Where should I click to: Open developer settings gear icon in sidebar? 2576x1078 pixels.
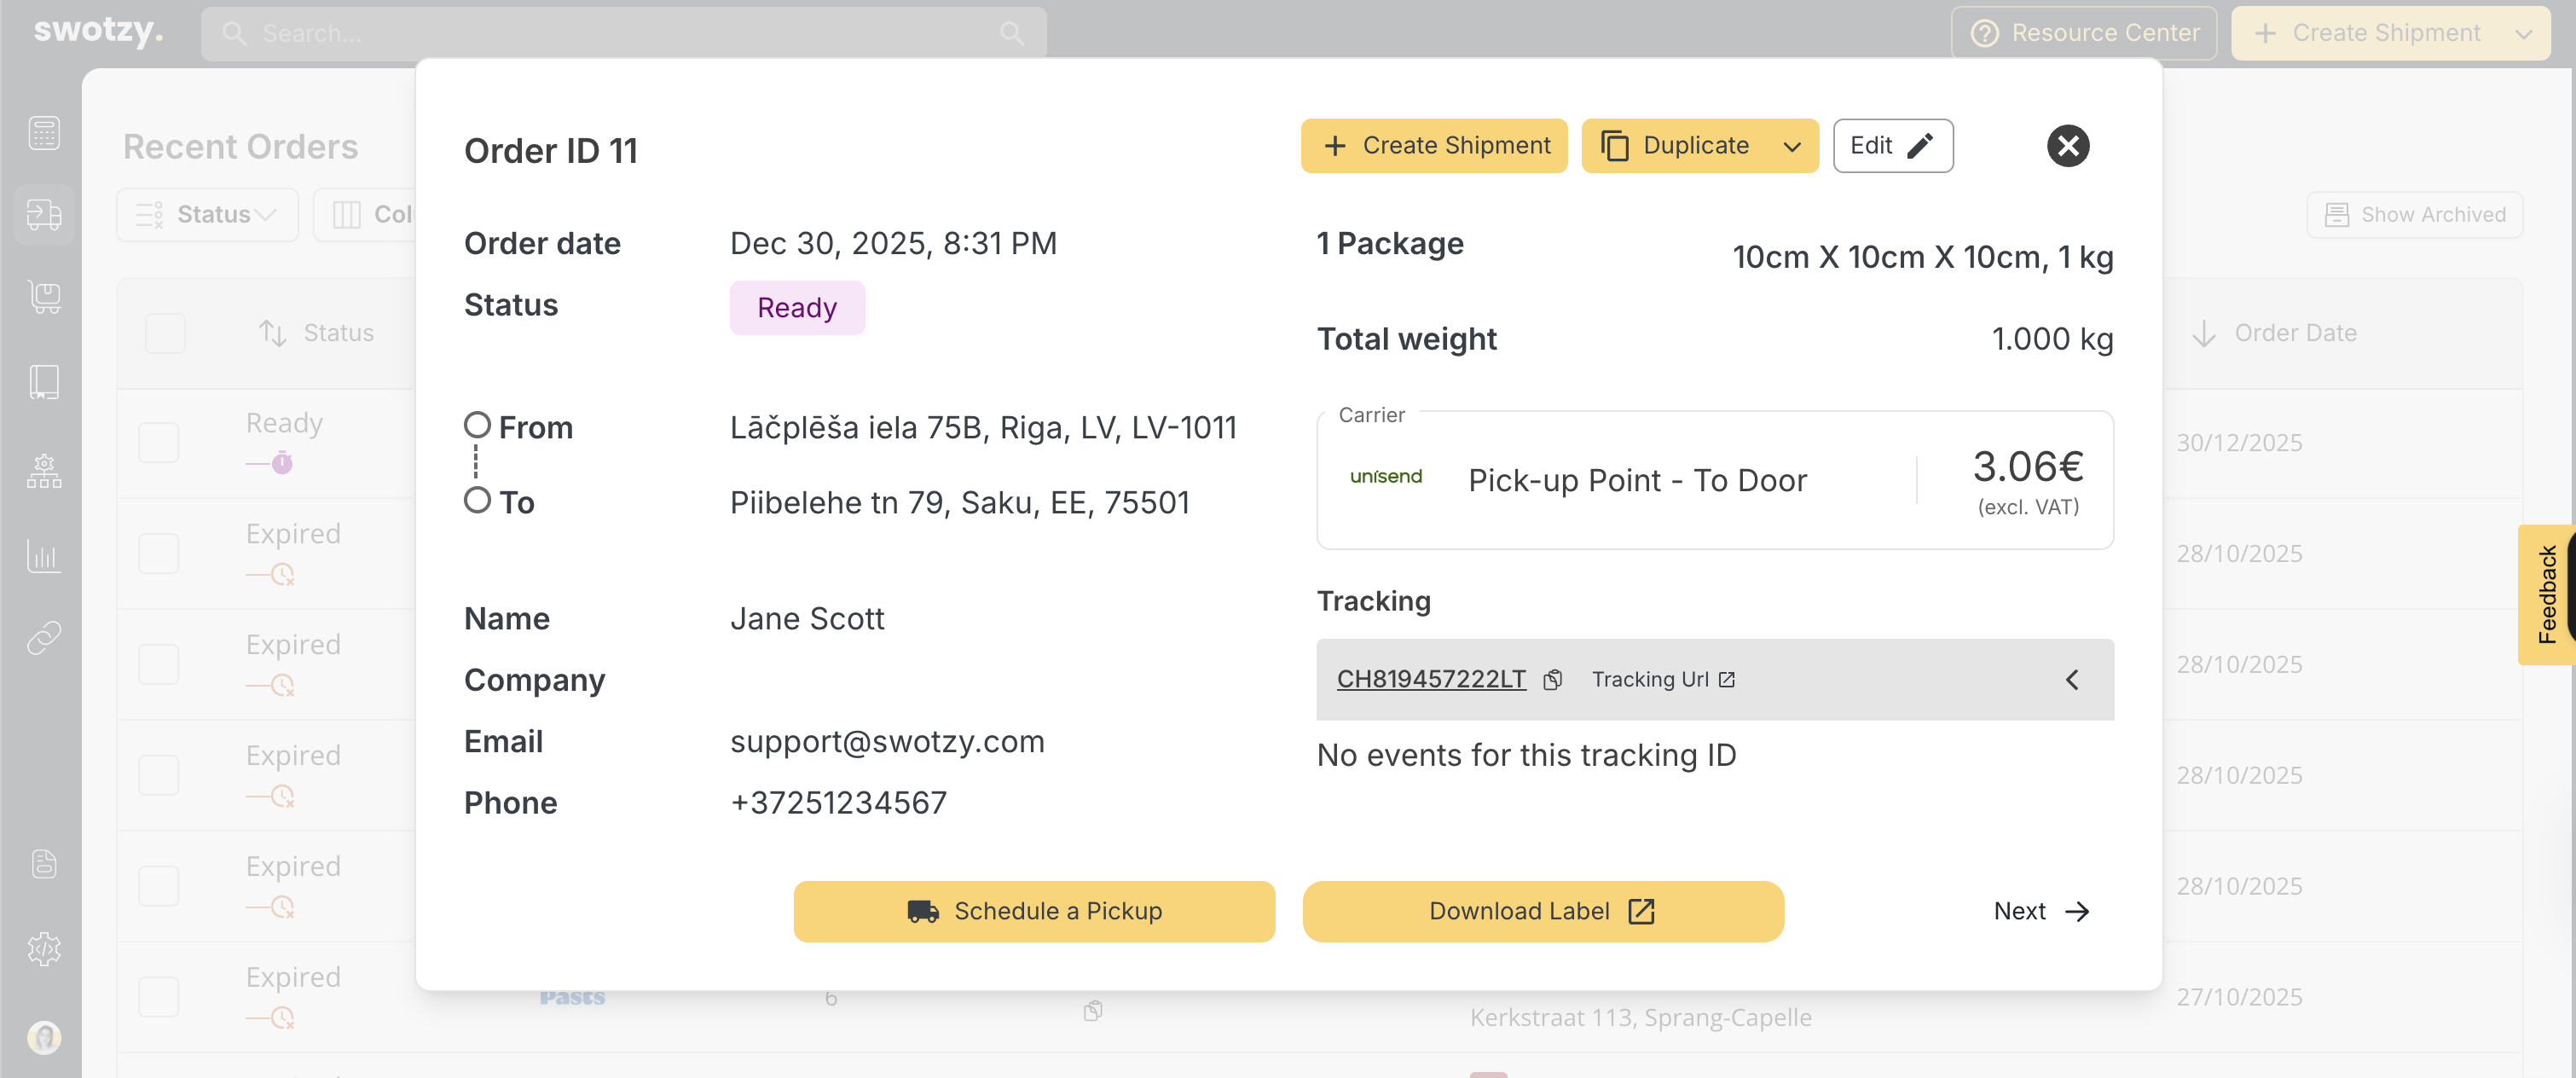[x=43, y=949]
